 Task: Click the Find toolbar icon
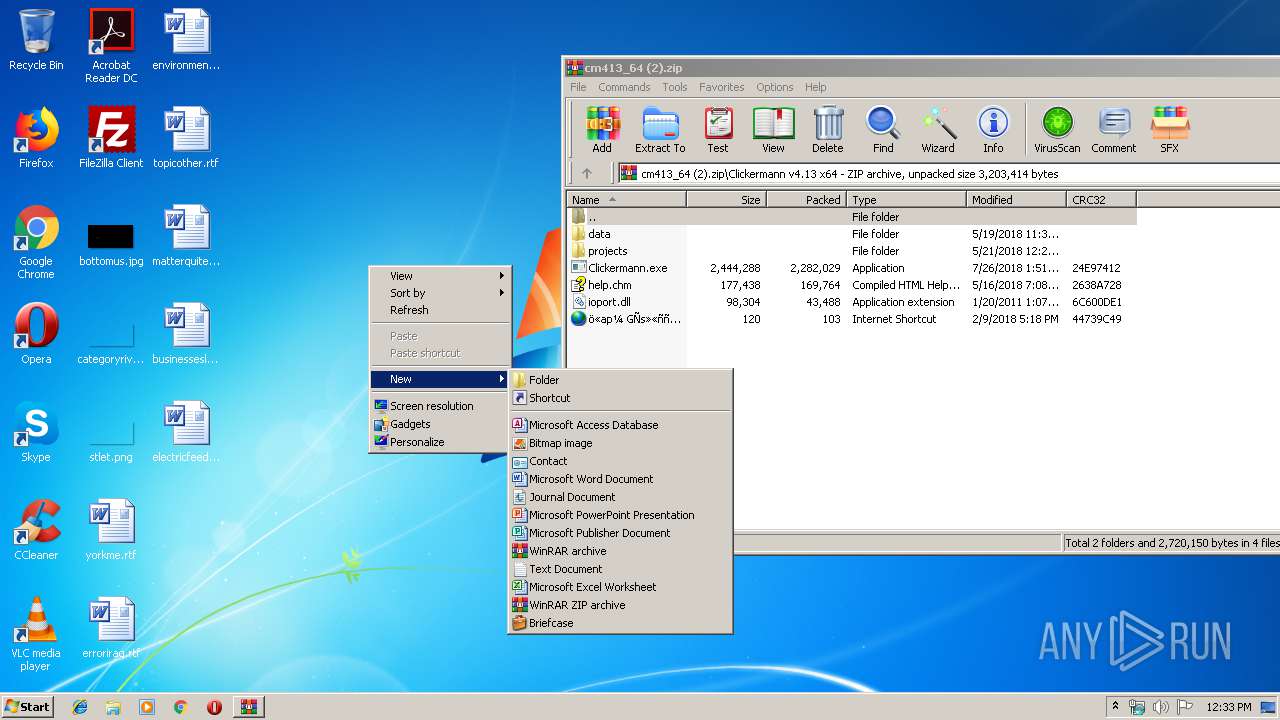883,130
